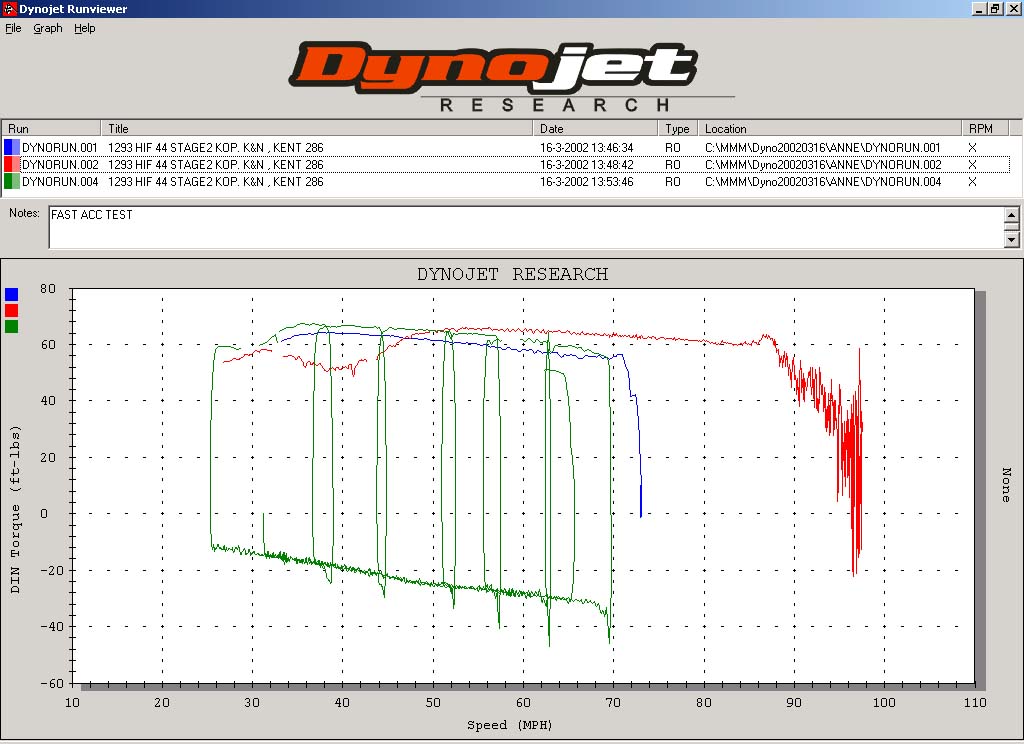Click the blue legend square beside the graph
The width and height of the screenshot is (1024, 744).
[11, 294]
